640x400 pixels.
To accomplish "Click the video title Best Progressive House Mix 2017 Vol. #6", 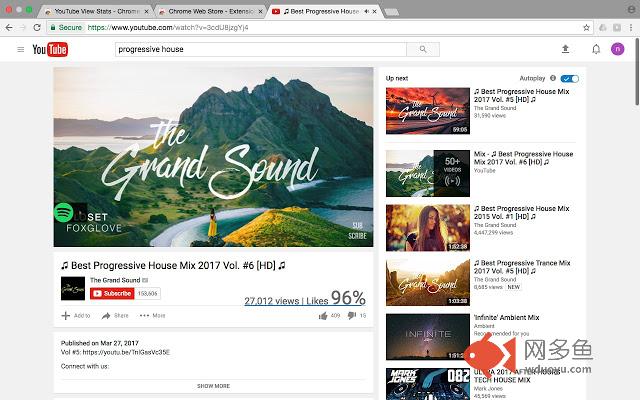I will tap(173, 266).
